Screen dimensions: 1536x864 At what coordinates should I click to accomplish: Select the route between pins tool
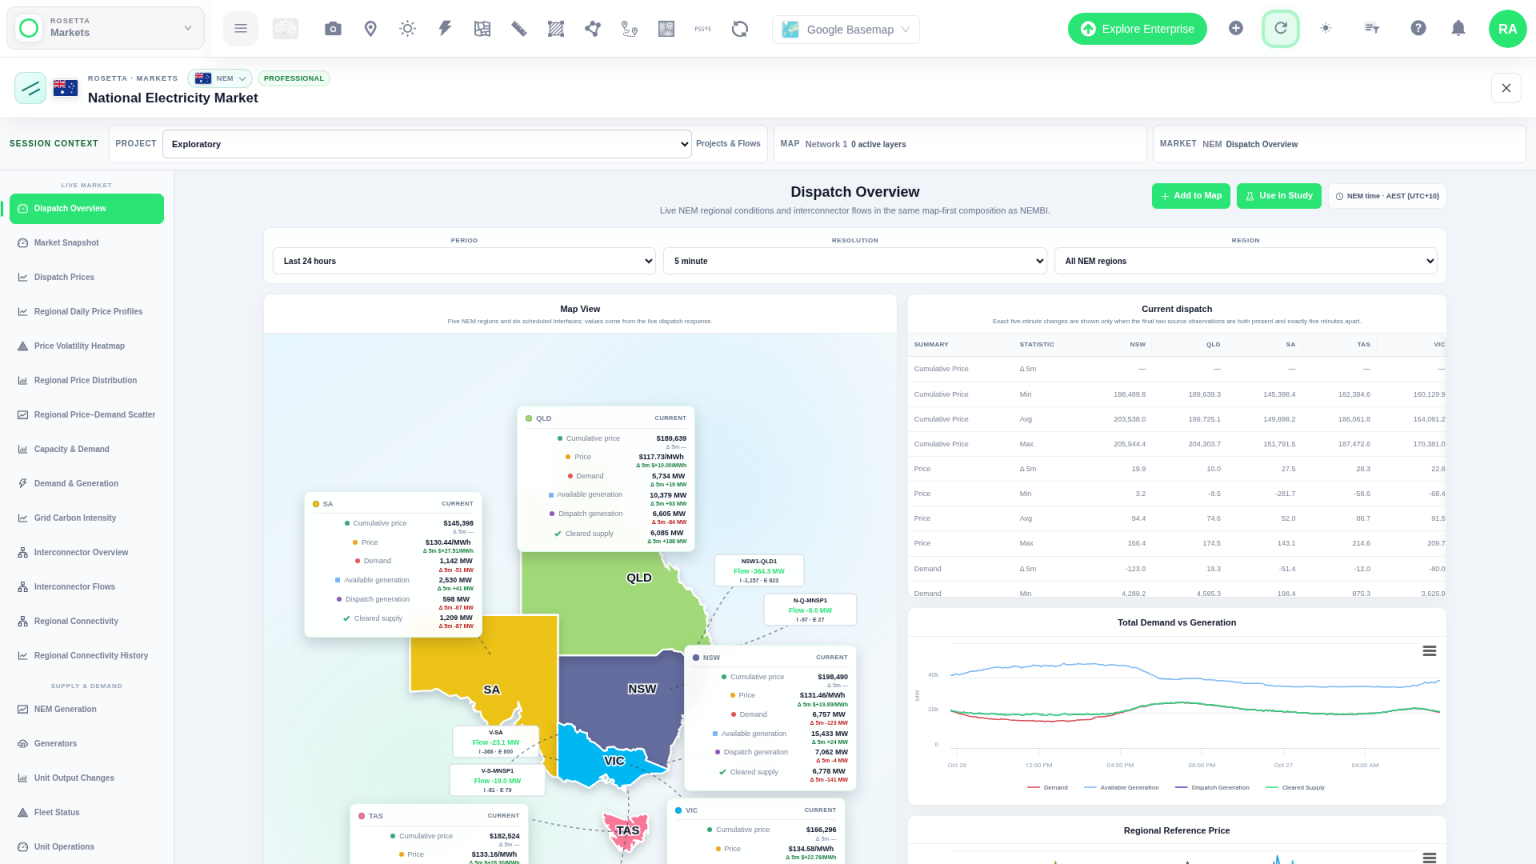[629, 29]
